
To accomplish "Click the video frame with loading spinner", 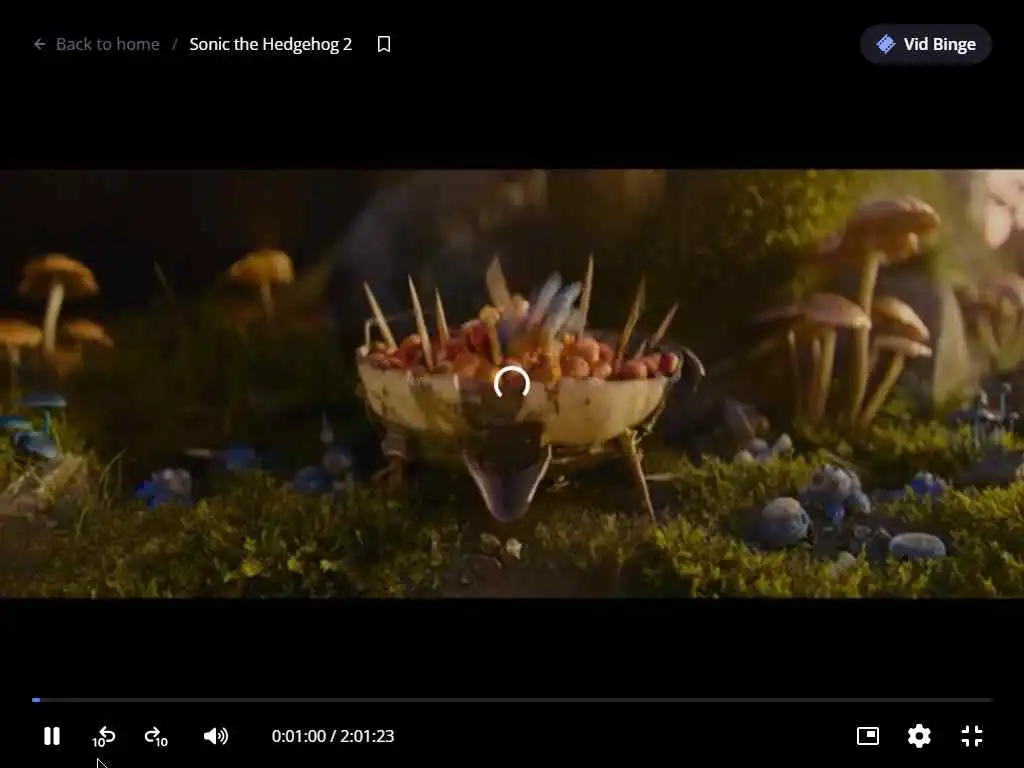I will (512, 384).
